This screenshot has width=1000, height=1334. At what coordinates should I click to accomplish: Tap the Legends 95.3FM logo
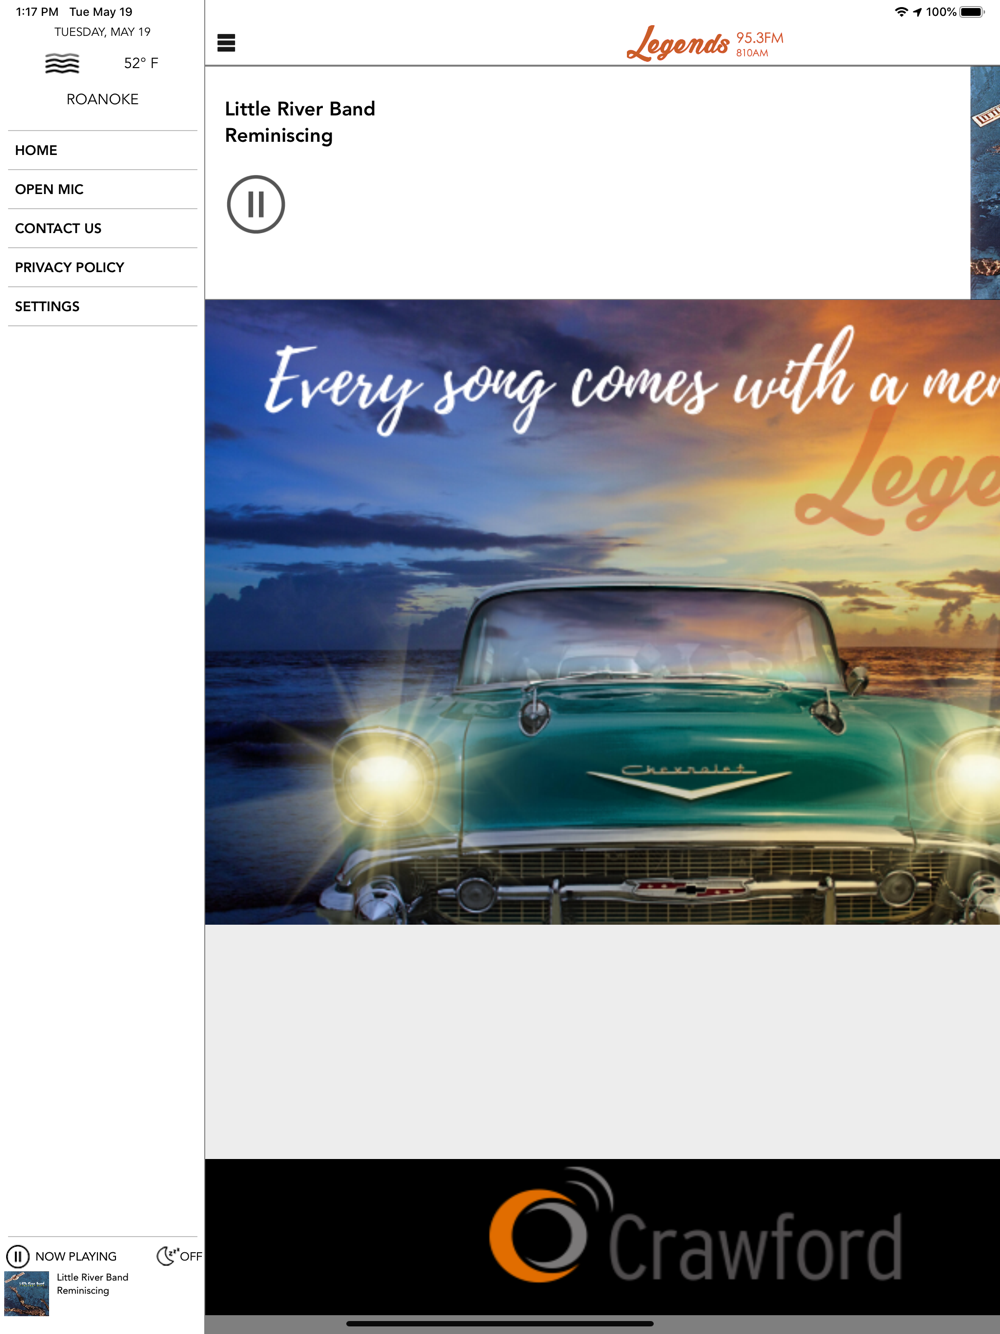705,43
